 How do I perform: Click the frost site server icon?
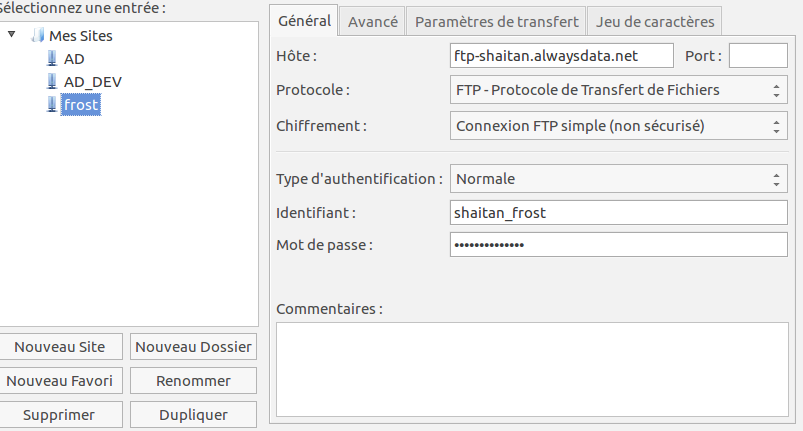52,104
